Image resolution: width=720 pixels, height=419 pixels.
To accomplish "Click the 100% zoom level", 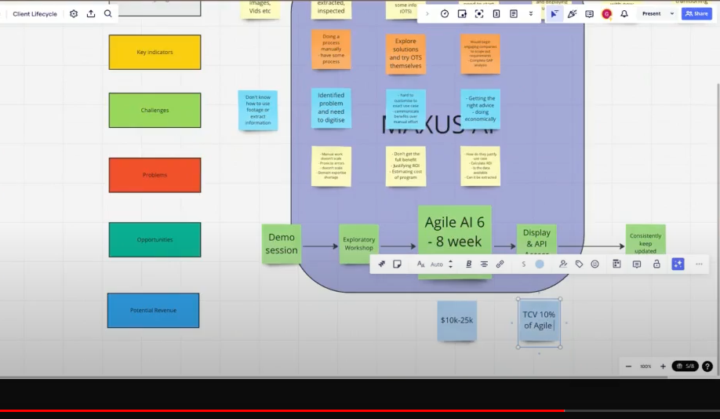I will (646, 366).
